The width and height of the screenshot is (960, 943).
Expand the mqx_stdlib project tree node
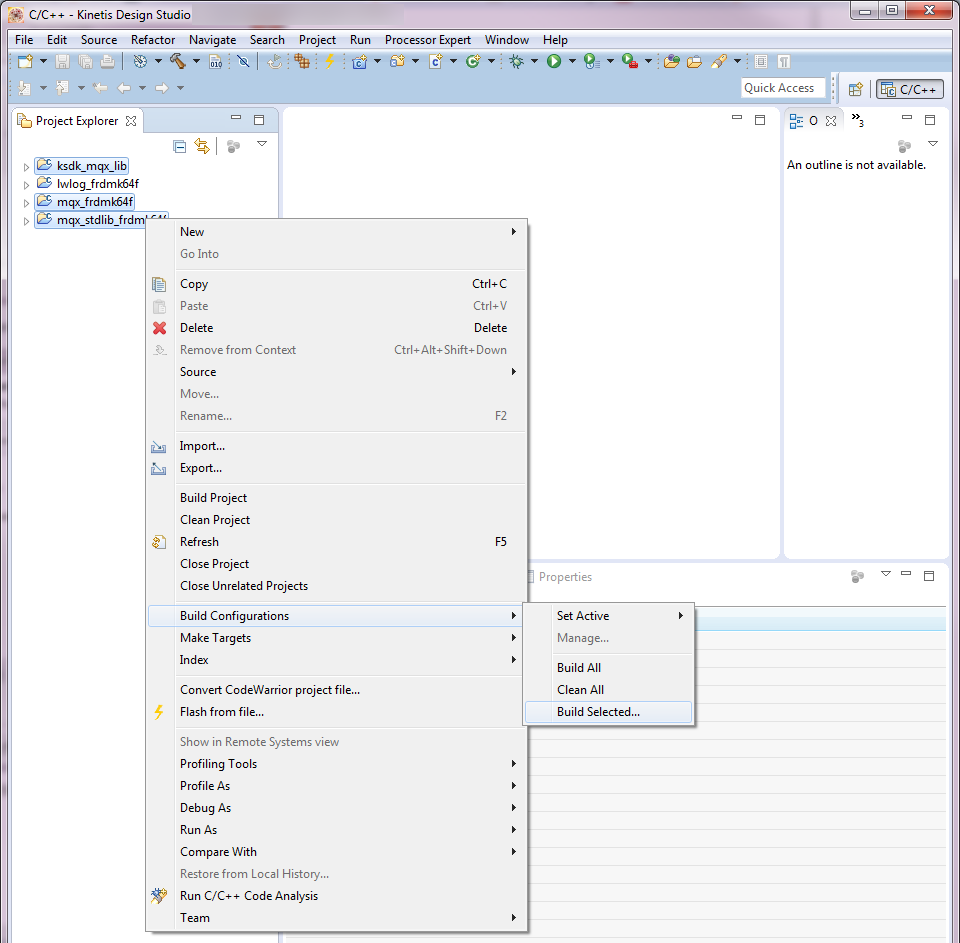[26, 221]
